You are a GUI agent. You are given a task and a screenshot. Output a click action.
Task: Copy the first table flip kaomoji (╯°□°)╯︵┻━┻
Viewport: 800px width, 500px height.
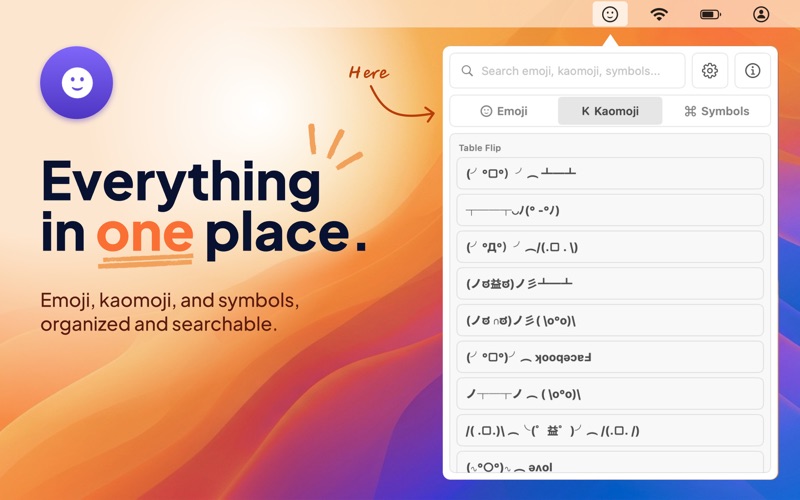click(610, 173)
